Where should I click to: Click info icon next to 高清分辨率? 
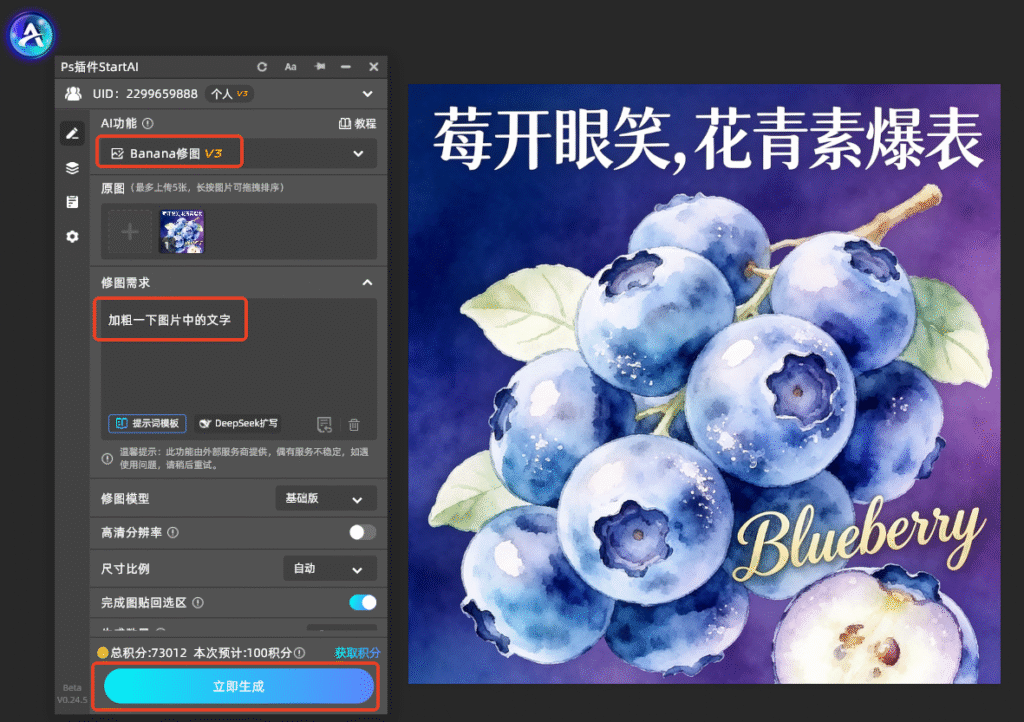click(173, 533)
